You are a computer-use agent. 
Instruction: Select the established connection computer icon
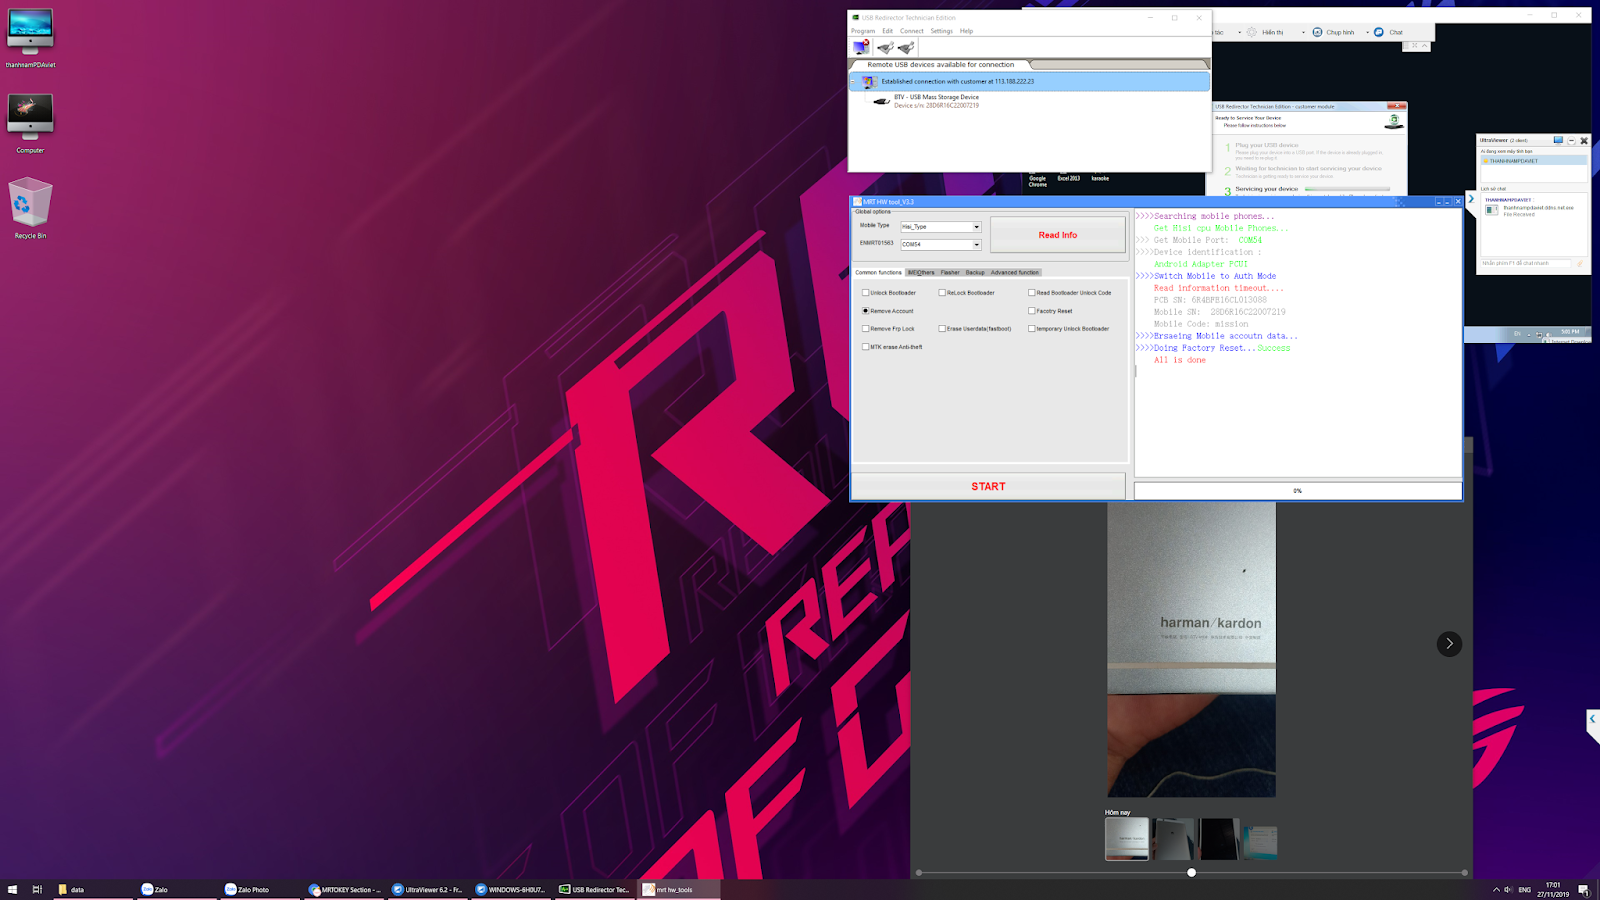coord(870,82)
